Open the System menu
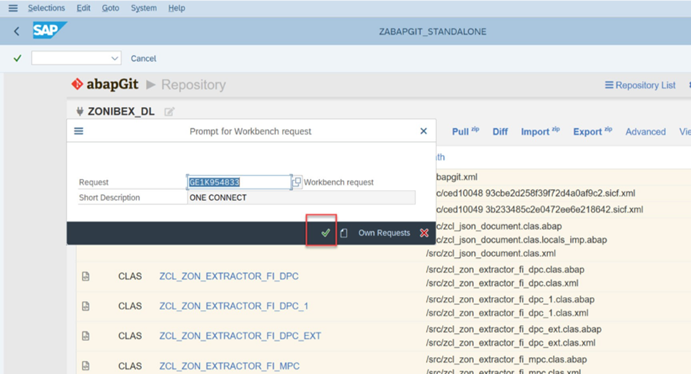Image resolution: width=693 pixels, height=377 pixels. point(144,8)
